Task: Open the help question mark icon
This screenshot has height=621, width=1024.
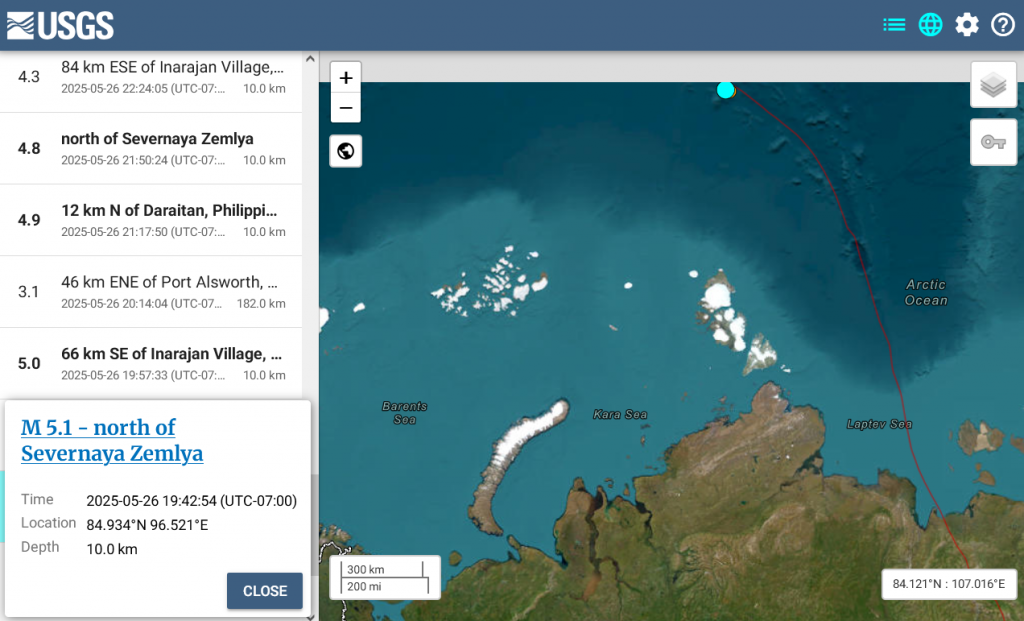Action: pyautogui.click(x=1002, y=25)
